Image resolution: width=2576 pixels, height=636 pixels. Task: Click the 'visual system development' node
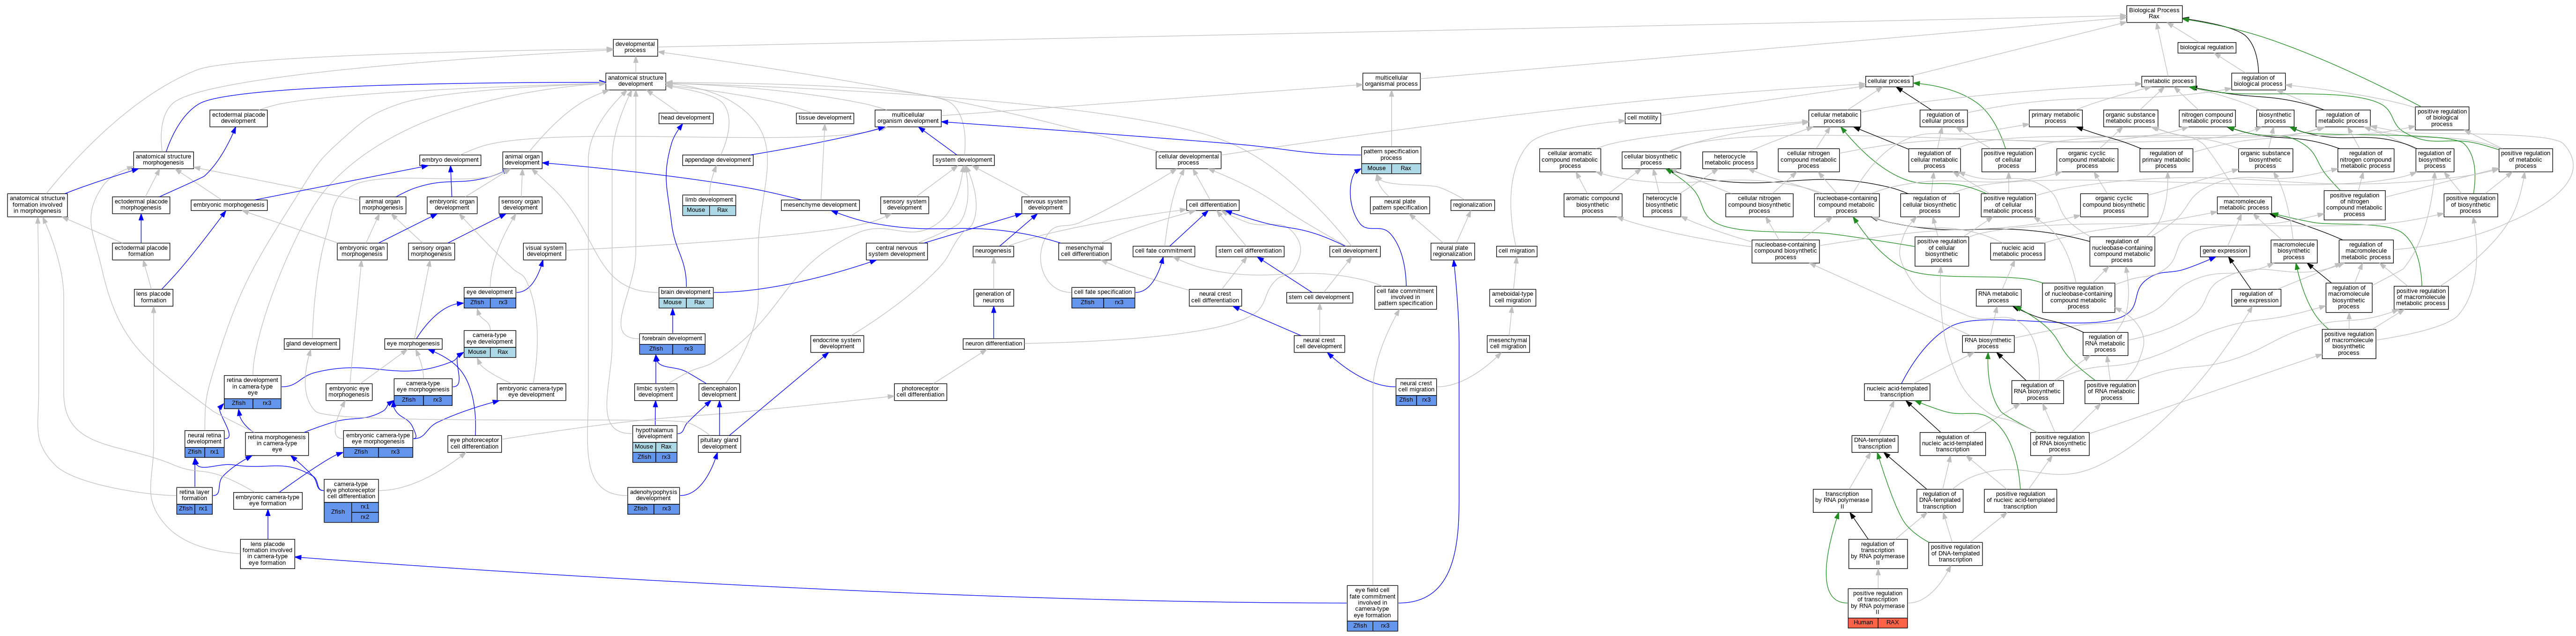click(544, 251)
